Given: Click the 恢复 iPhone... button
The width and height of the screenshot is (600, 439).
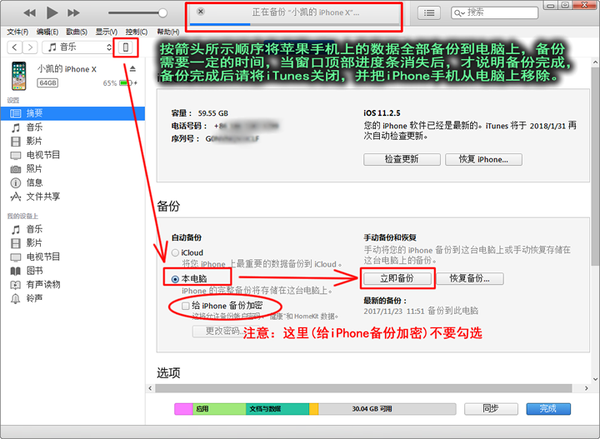Looking at the screenshot, I should [x=484, y=160].
